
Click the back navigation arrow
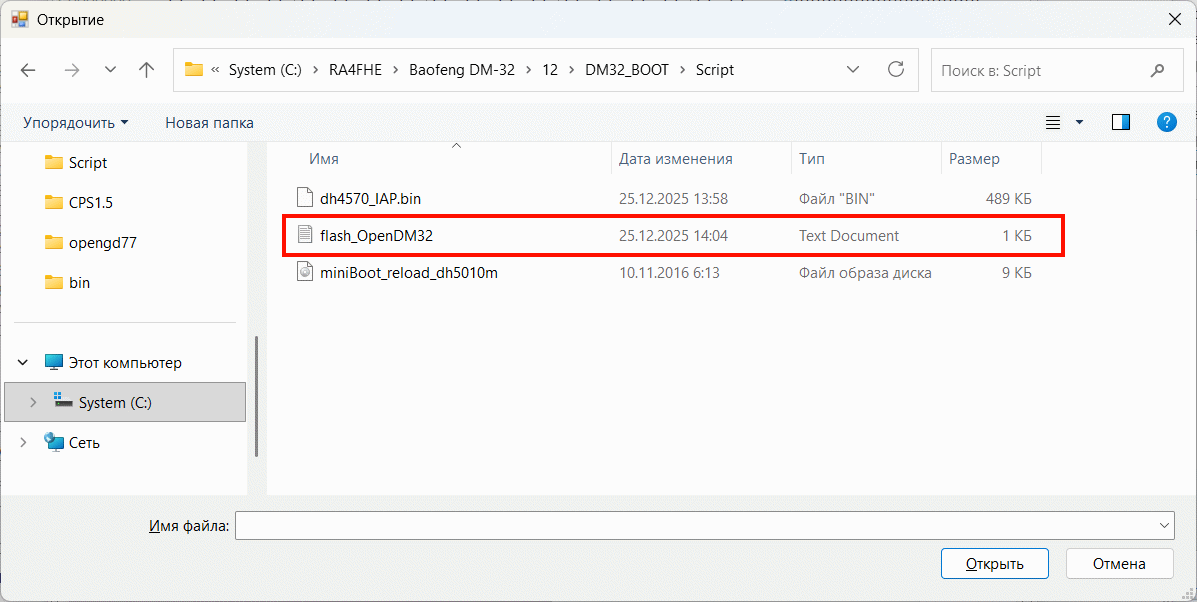point(28,70)
